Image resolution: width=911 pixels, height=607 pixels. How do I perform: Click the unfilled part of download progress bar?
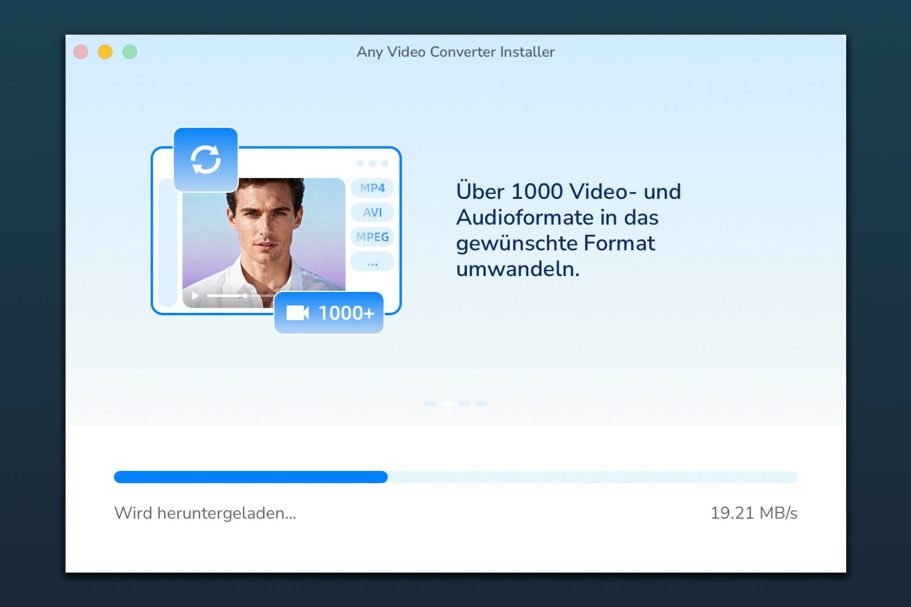(593, 477)
